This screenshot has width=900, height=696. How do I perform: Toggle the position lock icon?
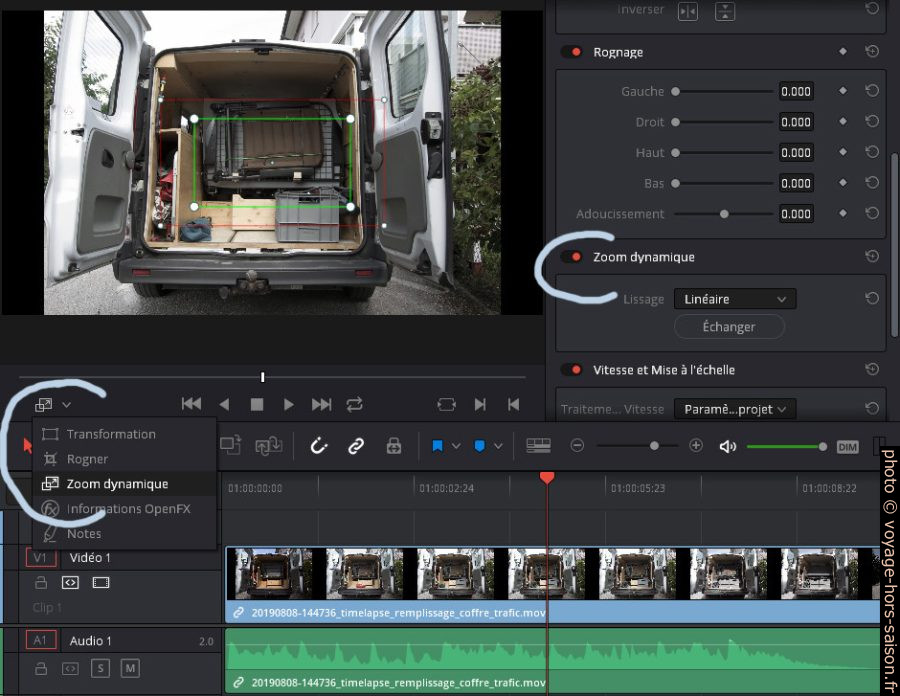pyautogui.click(x=394, y=446)
